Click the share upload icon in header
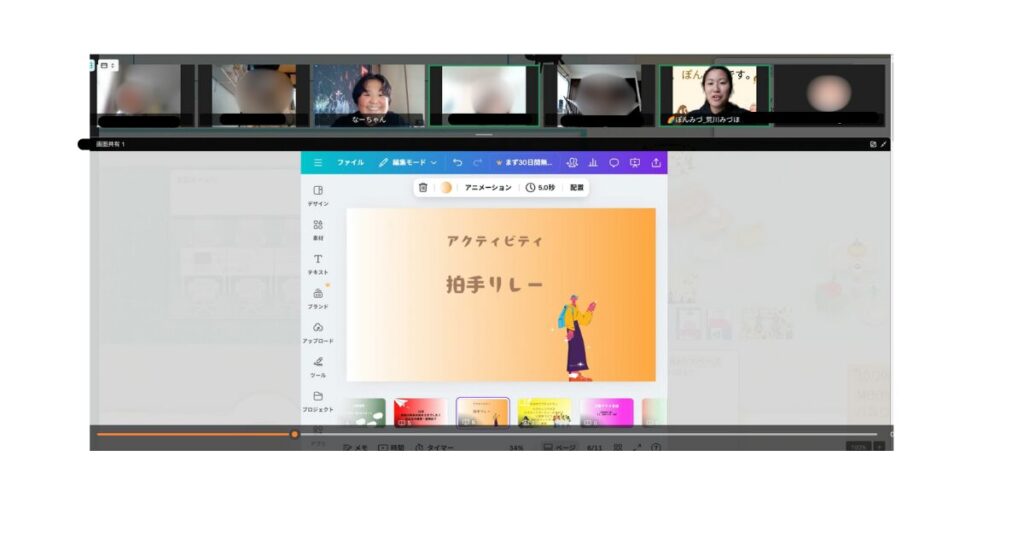 [x=656, y=162]
